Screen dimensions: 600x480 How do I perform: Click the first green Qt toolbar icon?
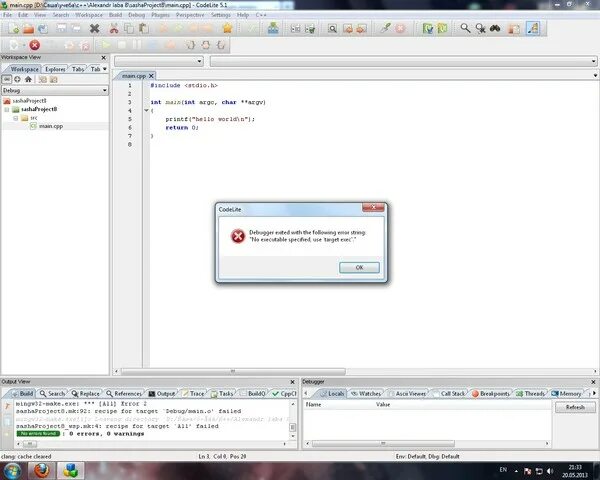[x=427, y=28]
